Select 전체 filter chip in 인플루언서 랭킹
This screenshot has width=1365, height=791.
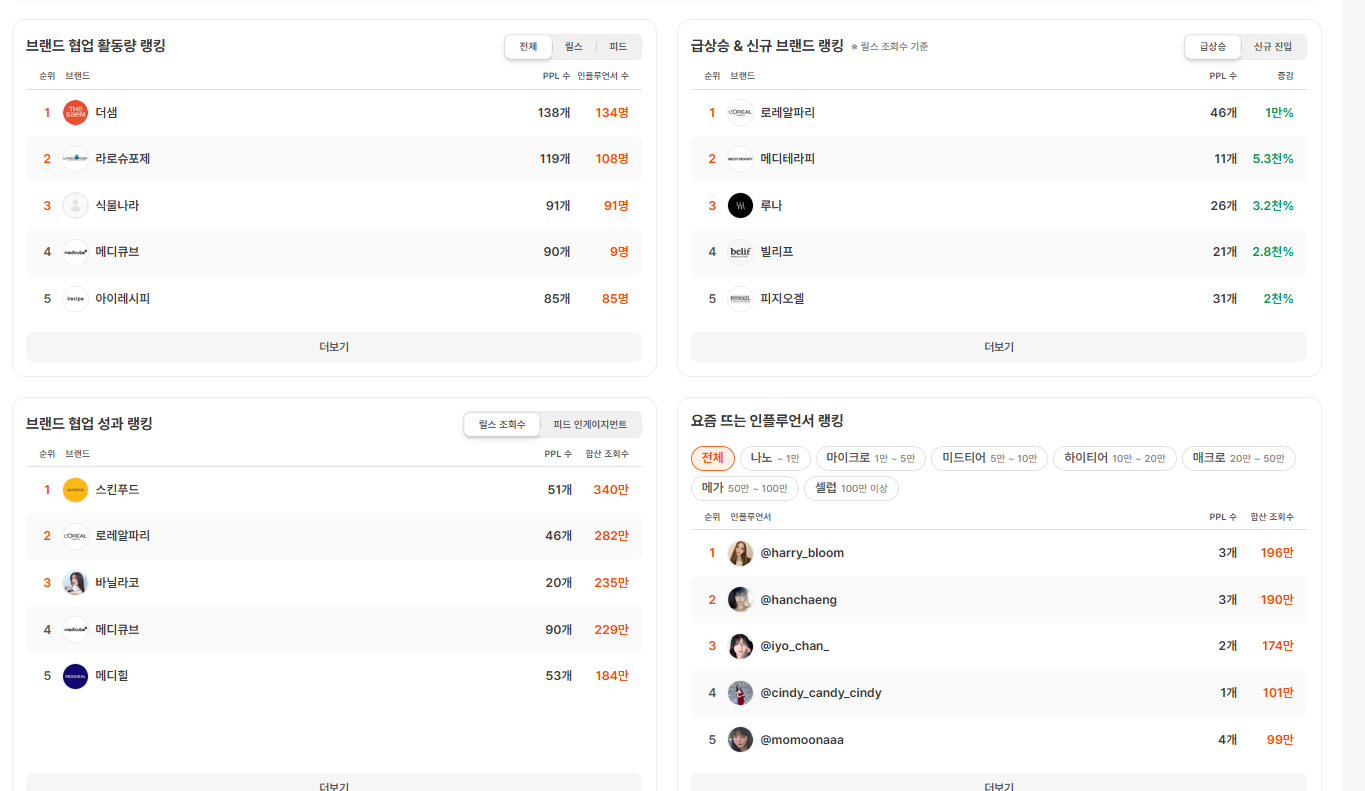click(x=713, y=458)
